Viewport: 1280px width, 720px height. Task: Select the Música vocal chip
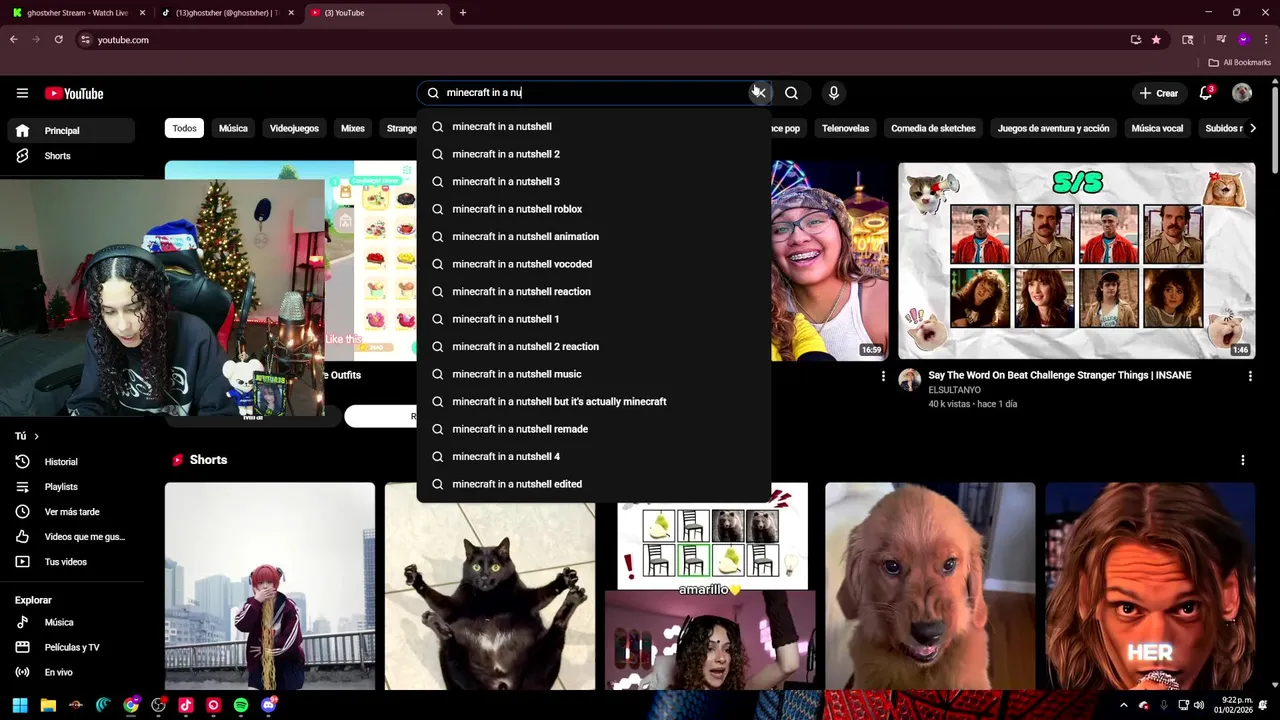pos(1157,128)
